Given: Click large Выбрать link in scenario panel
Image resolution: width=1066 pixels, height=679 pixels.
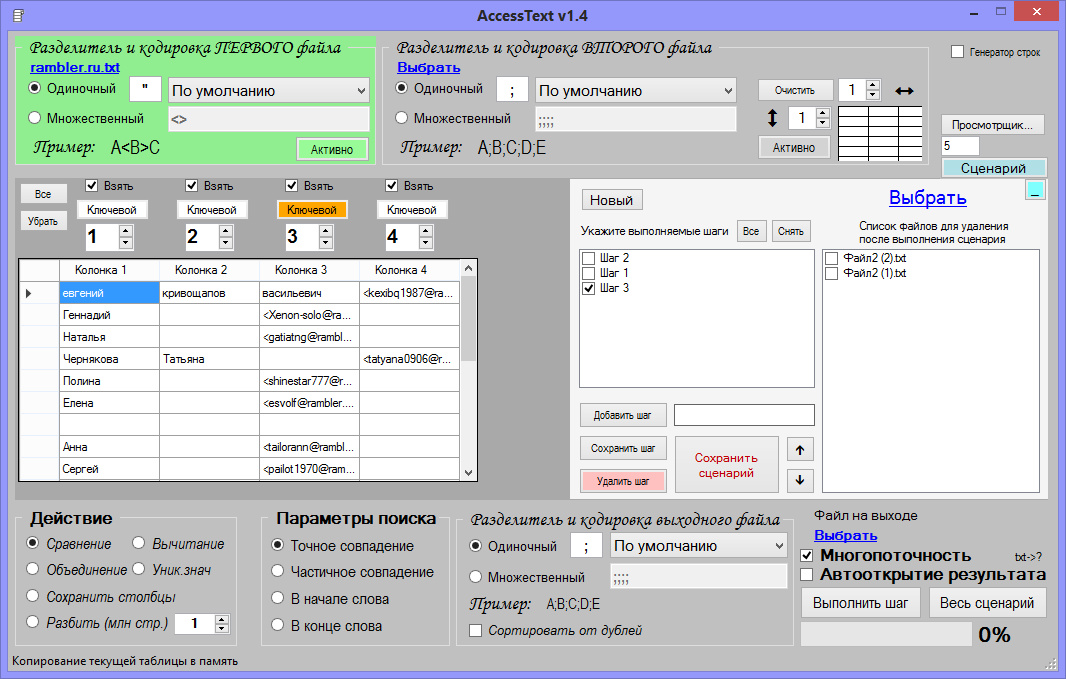Looking at the screenshot, I should (x=927, y=198).
